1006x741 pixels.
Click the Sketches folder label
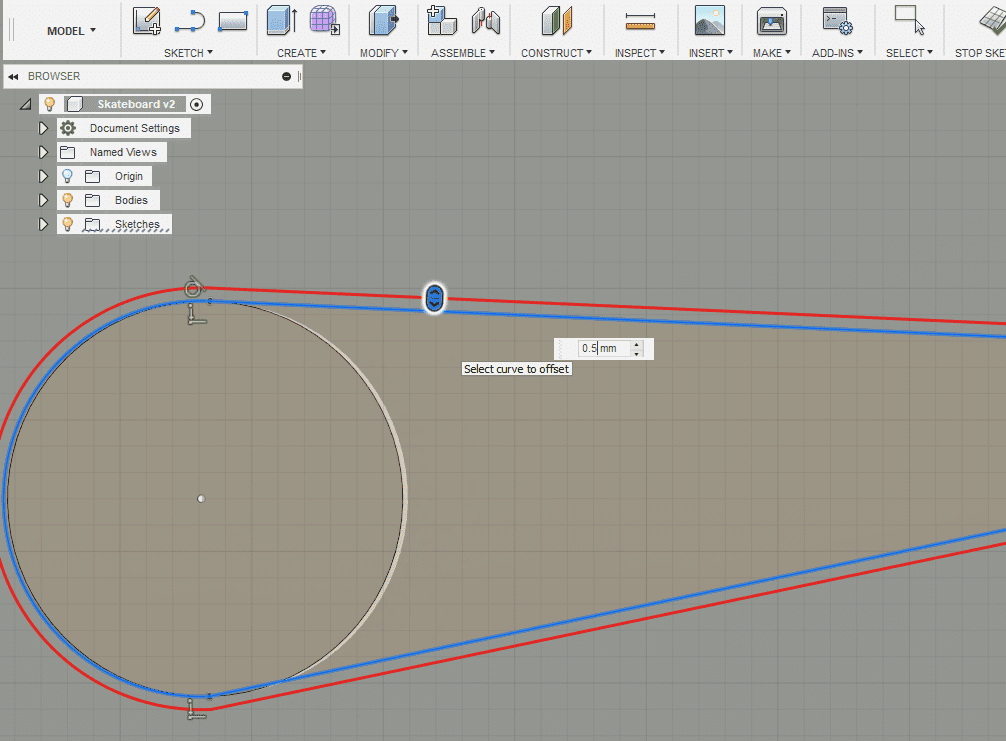click(x=137, y=224)
